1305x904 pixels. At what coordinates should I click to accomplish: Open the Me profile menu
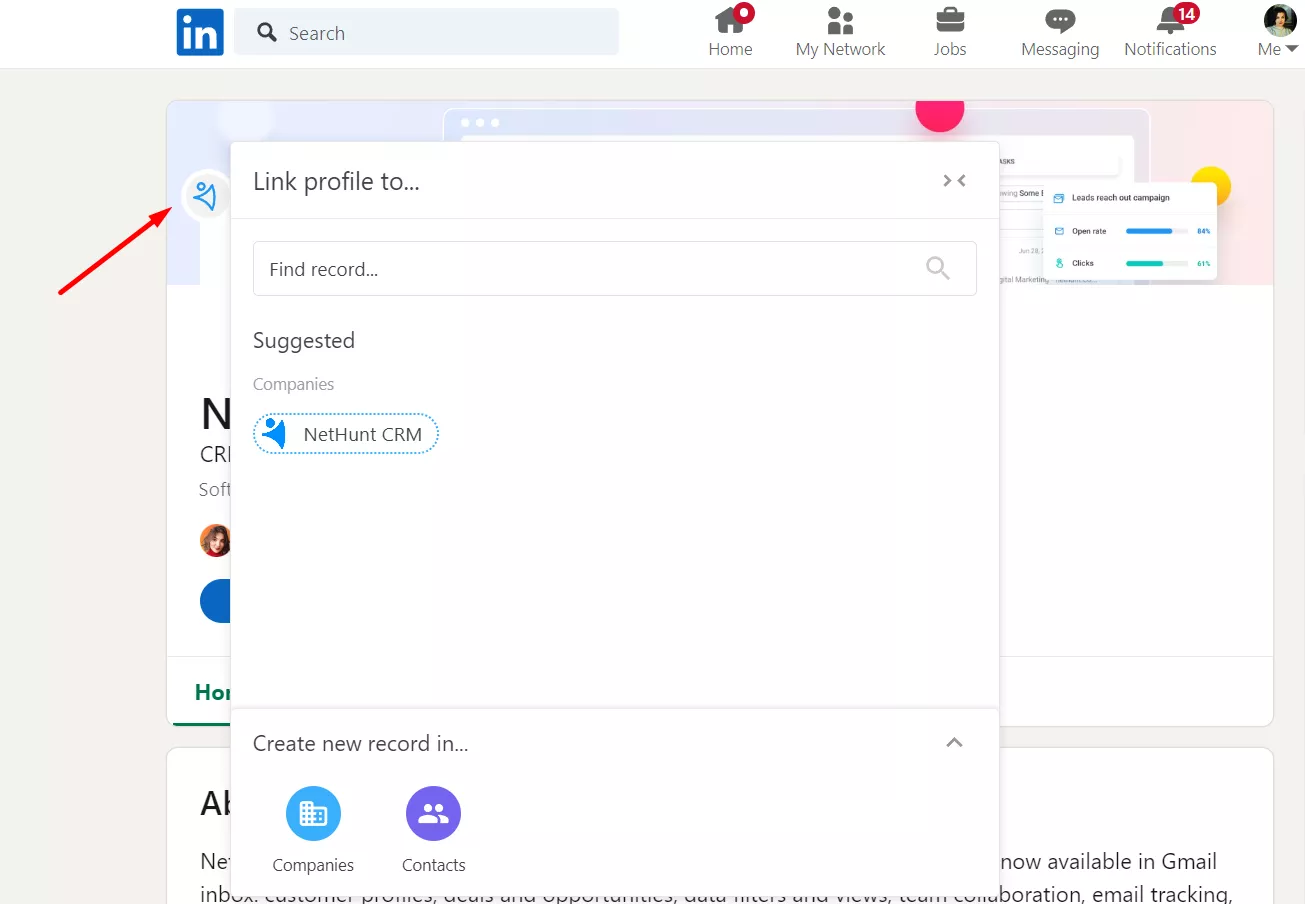tap(1279, 32)
